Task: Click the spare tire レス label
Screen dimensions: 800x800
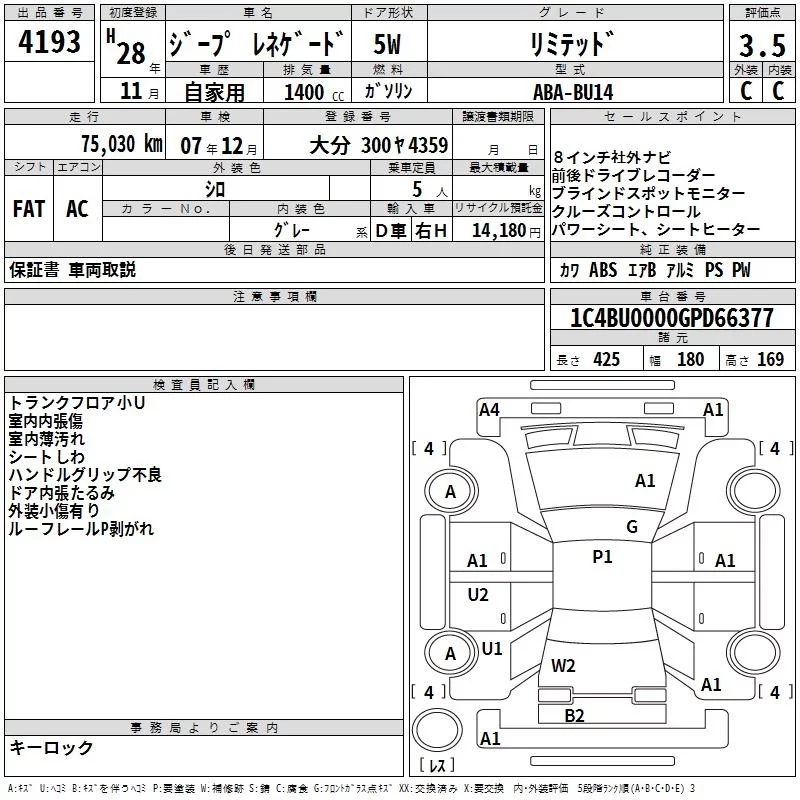Action: pyautogui.click(x=437, y=765)
